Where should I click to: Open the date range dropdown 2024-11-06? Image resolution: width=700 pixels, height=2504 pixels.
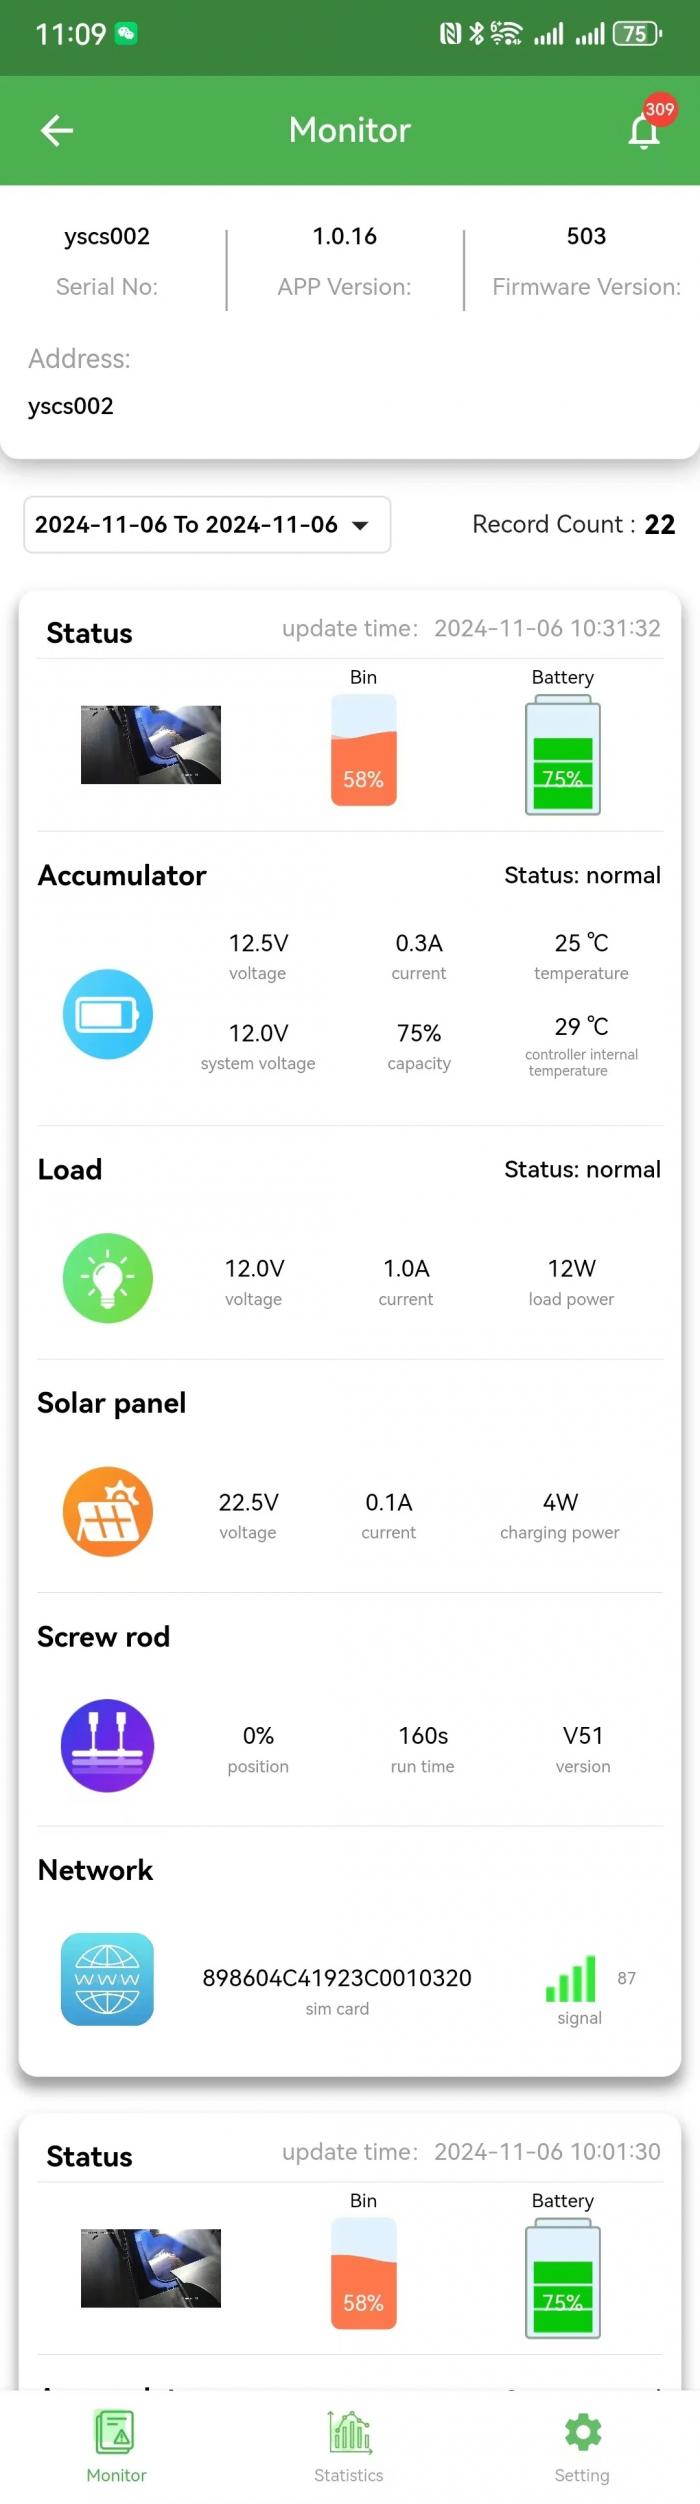click(x=207, y=524)
